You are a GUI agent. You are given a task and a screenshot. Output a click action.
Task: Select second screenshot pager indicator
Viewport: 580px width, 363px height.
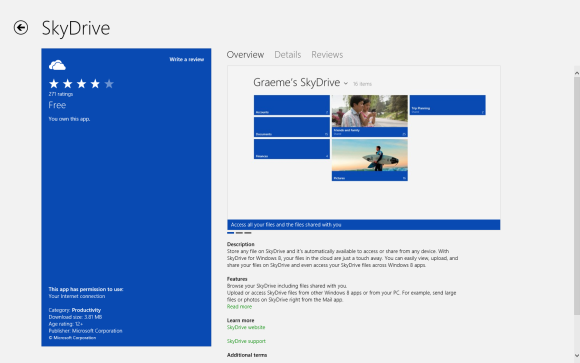tap(239, 233)
